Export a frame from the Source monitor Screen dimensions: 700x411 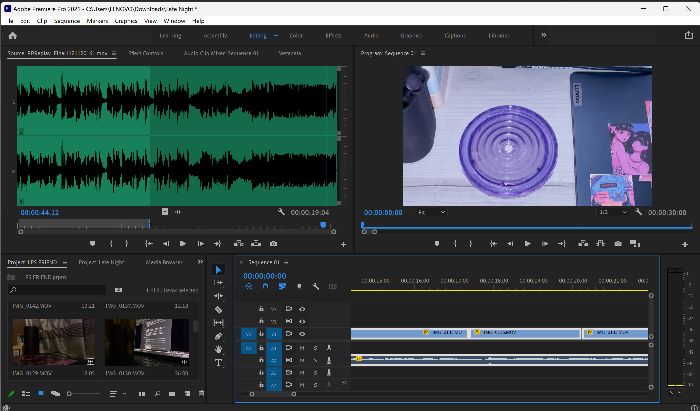tap(273, 244)
